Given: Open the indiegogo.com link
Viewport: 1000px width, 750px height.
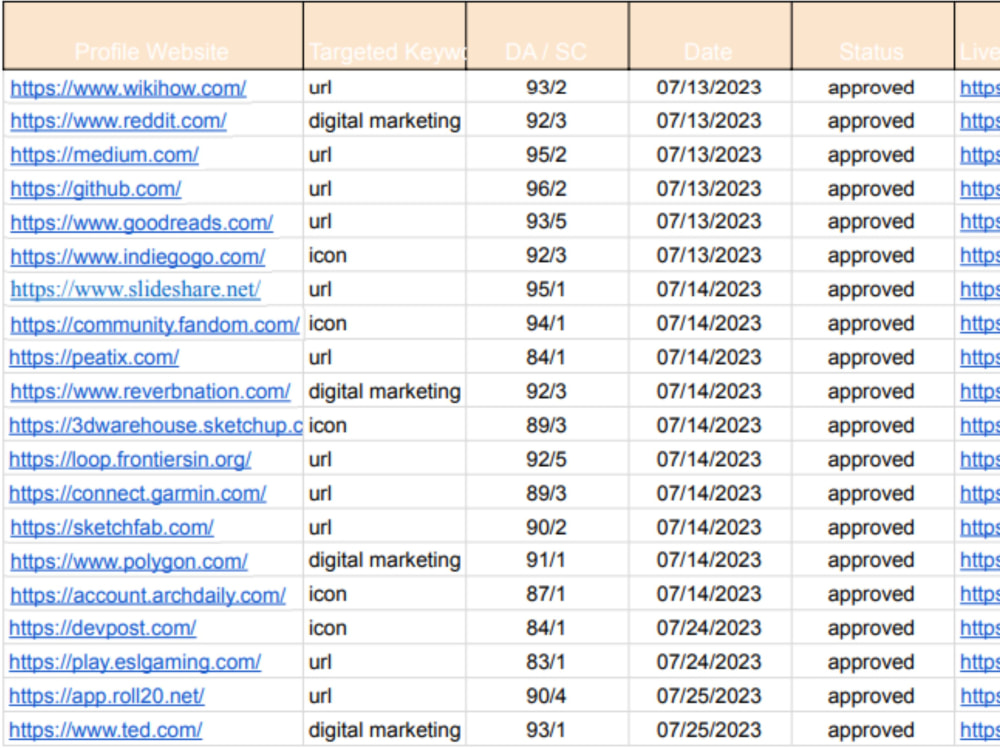Looking at the screenshot, I should pyautogui.click(x=138, y=256).
